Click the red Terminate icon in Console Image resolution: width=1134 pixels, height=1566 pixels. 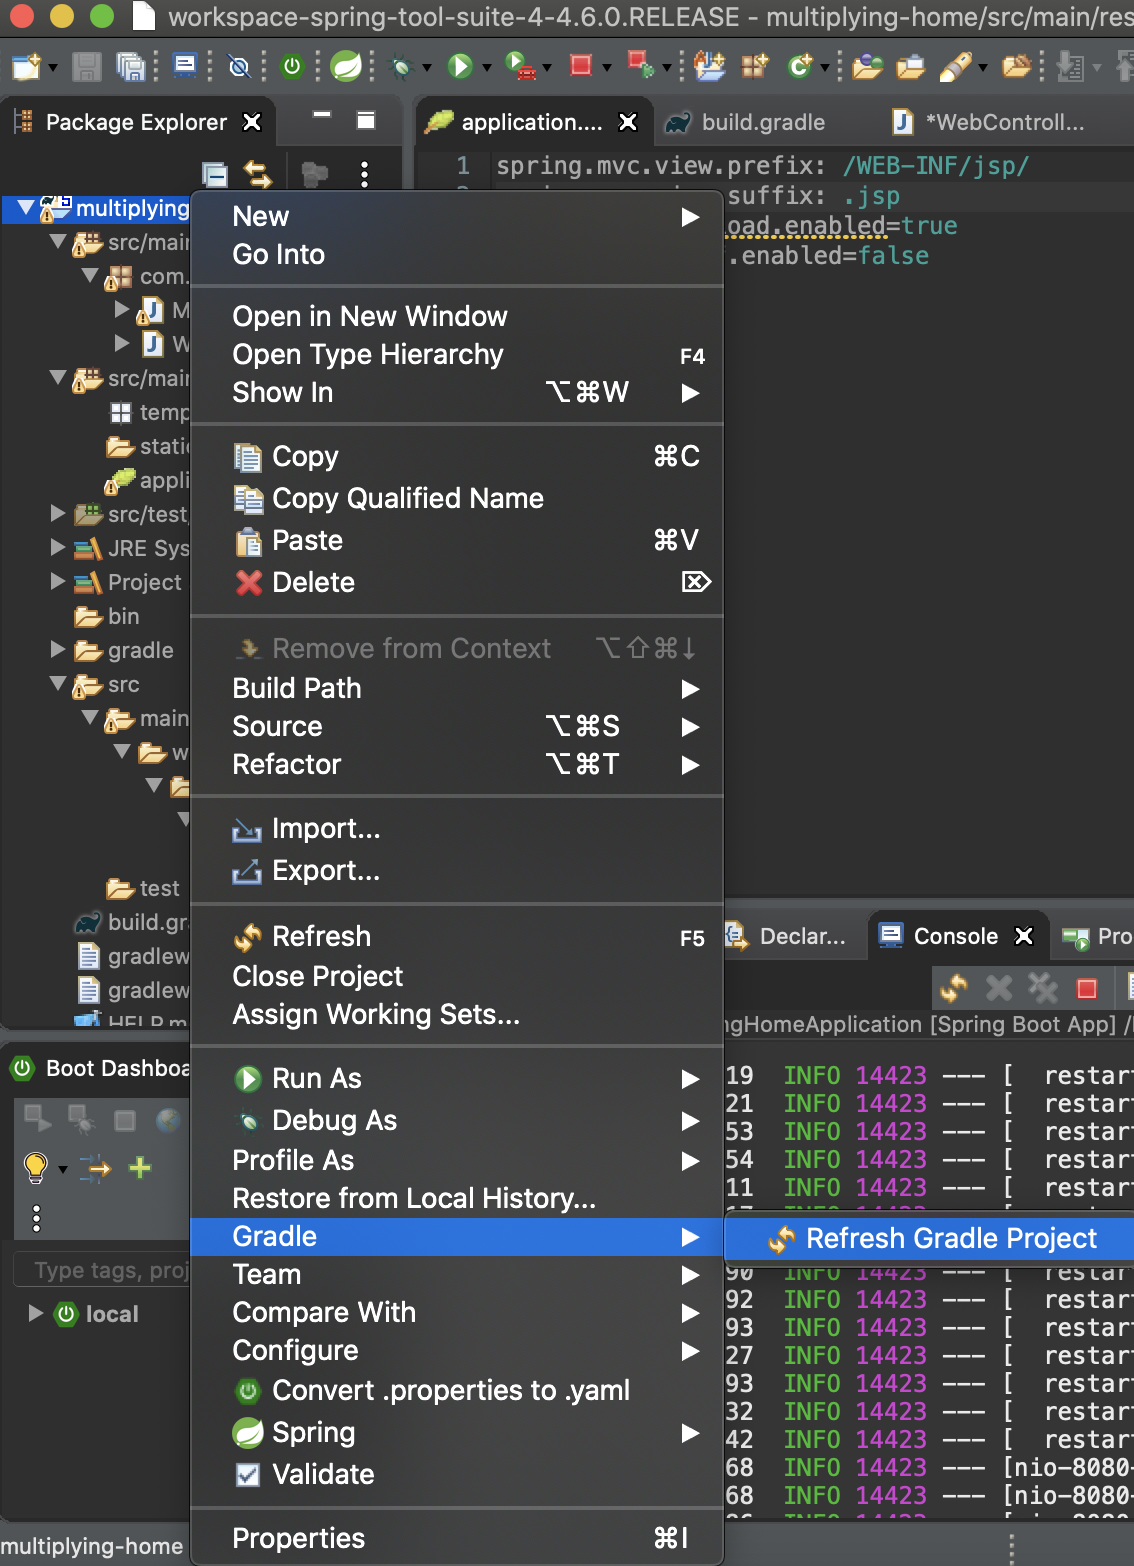point(1087,989)
